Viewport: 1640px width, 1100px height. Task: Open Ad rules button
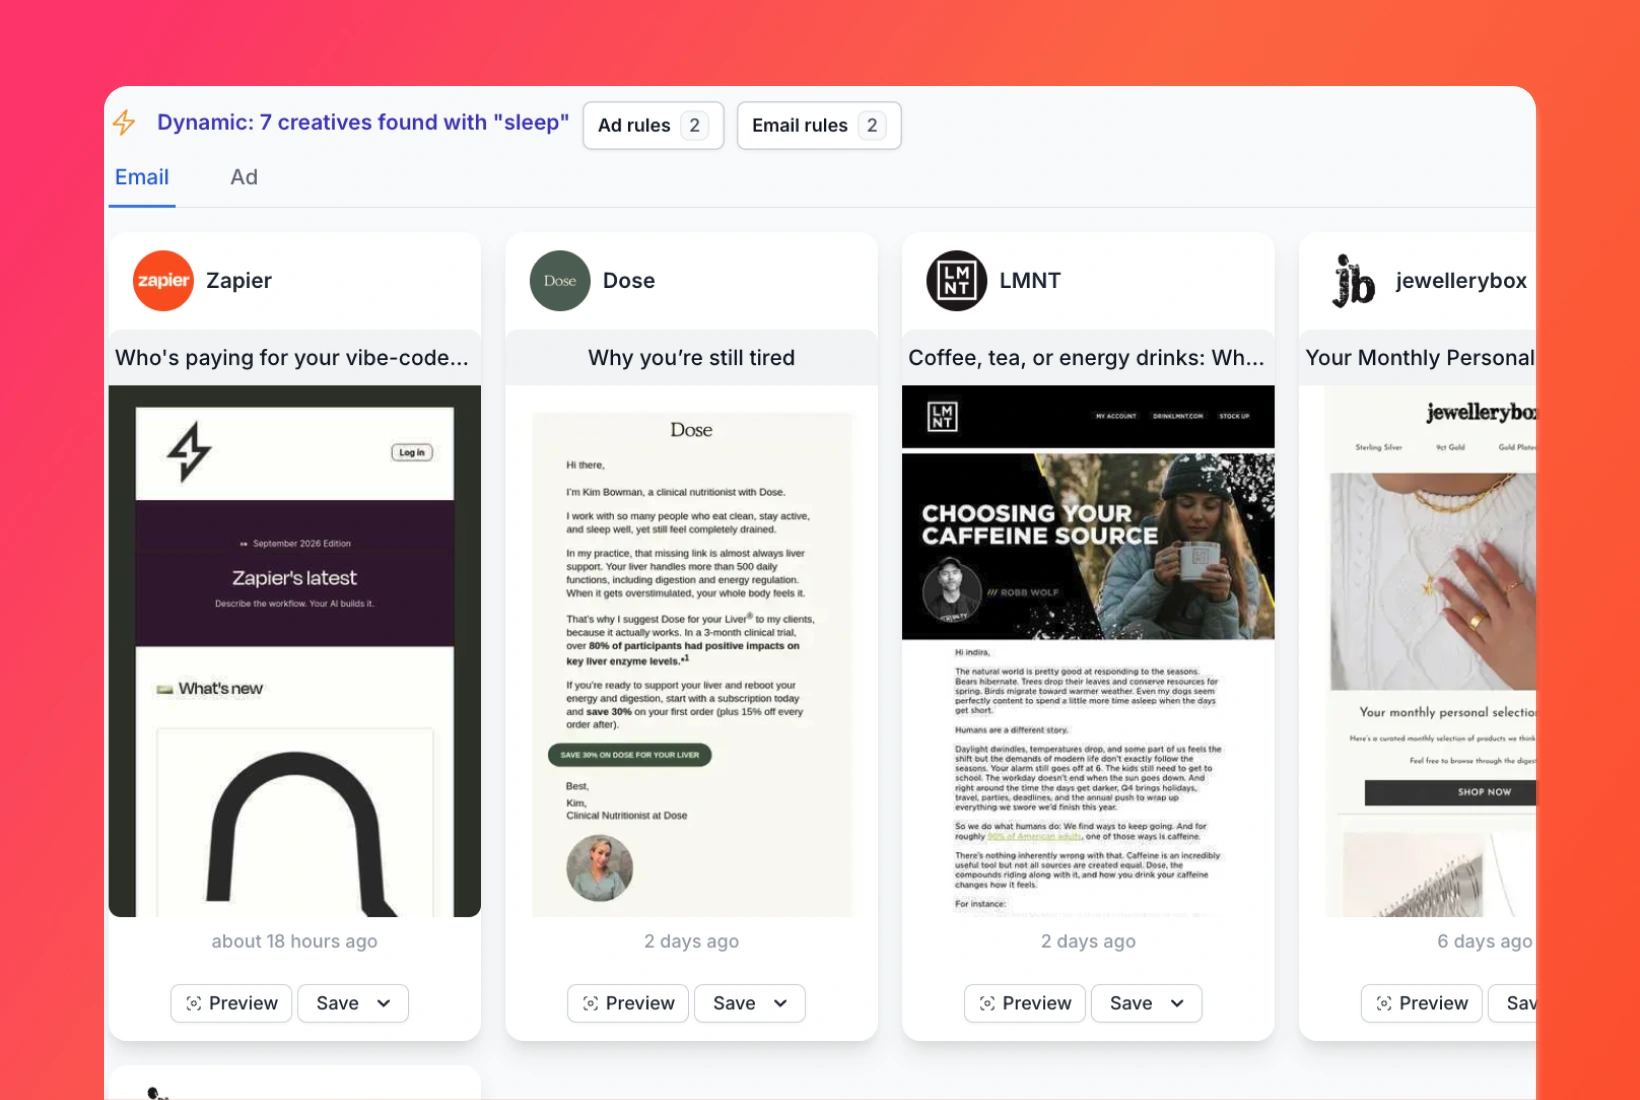click(x=653, y=125)
